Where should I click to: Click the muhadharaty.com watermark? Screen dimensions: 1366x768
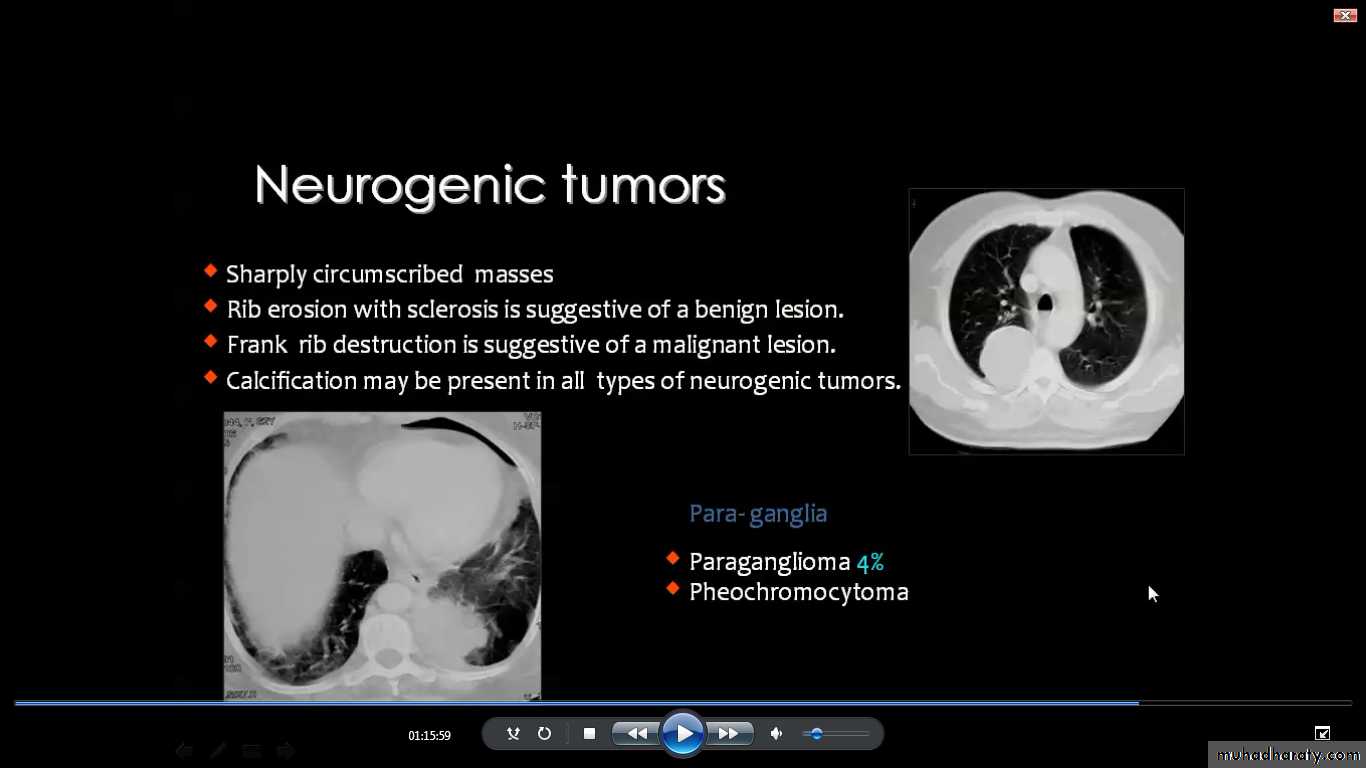[x=1285, y=755]
